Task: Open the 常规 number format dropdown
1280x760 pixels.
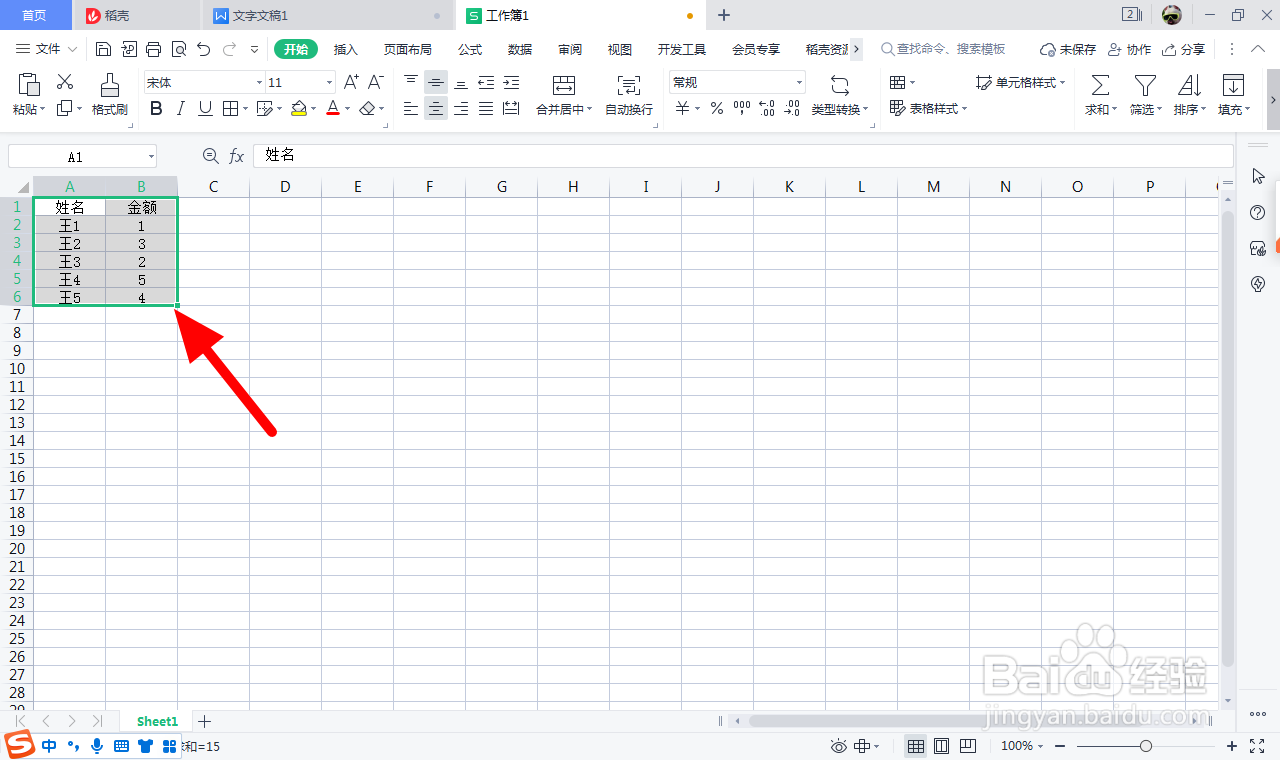Action: [x=799, y=83]
